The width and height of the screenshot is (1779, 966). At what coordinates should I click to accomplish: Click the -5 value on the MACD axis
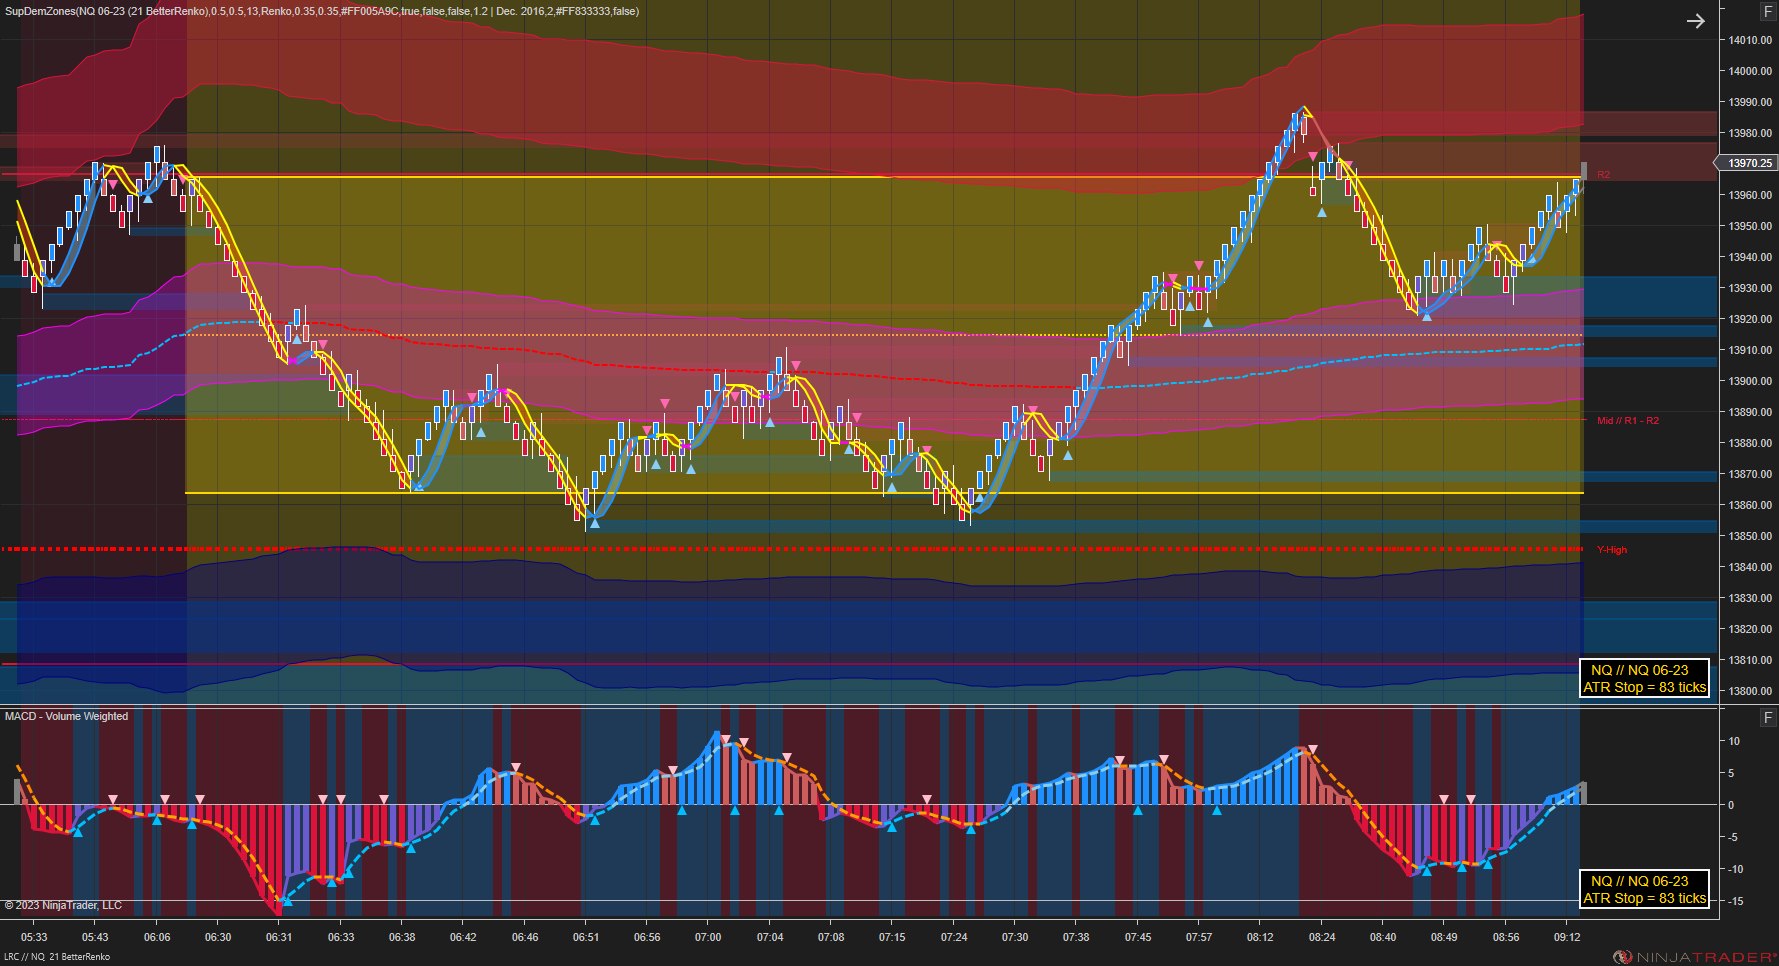click(x=1734, y=837)
